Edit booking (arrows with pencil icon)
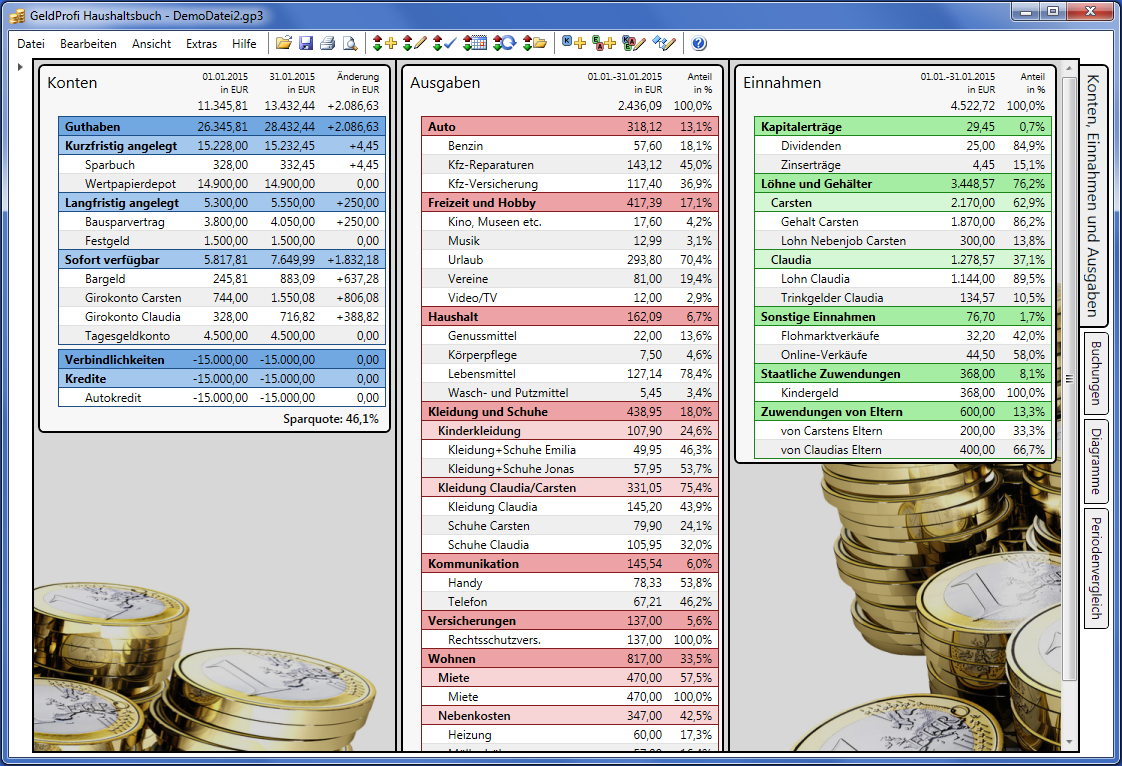Screen dimensions: 1122x766 [x=414, y=43]
